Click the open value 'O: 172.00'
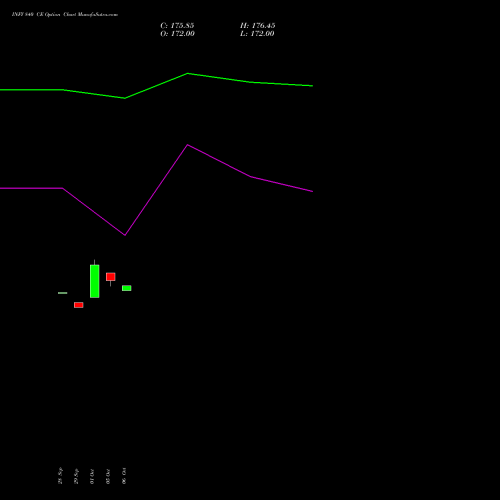This screenshot has height=500, width=500. click(x=177, y=34)
